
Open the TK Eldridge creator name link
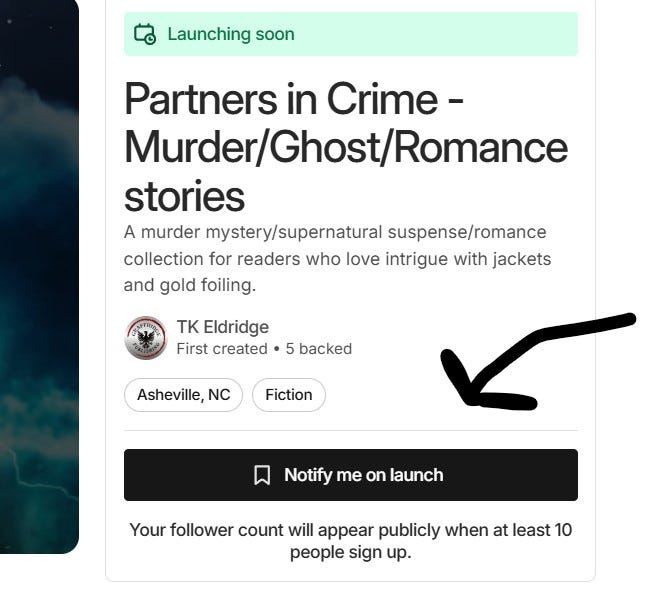pos(223,327)
